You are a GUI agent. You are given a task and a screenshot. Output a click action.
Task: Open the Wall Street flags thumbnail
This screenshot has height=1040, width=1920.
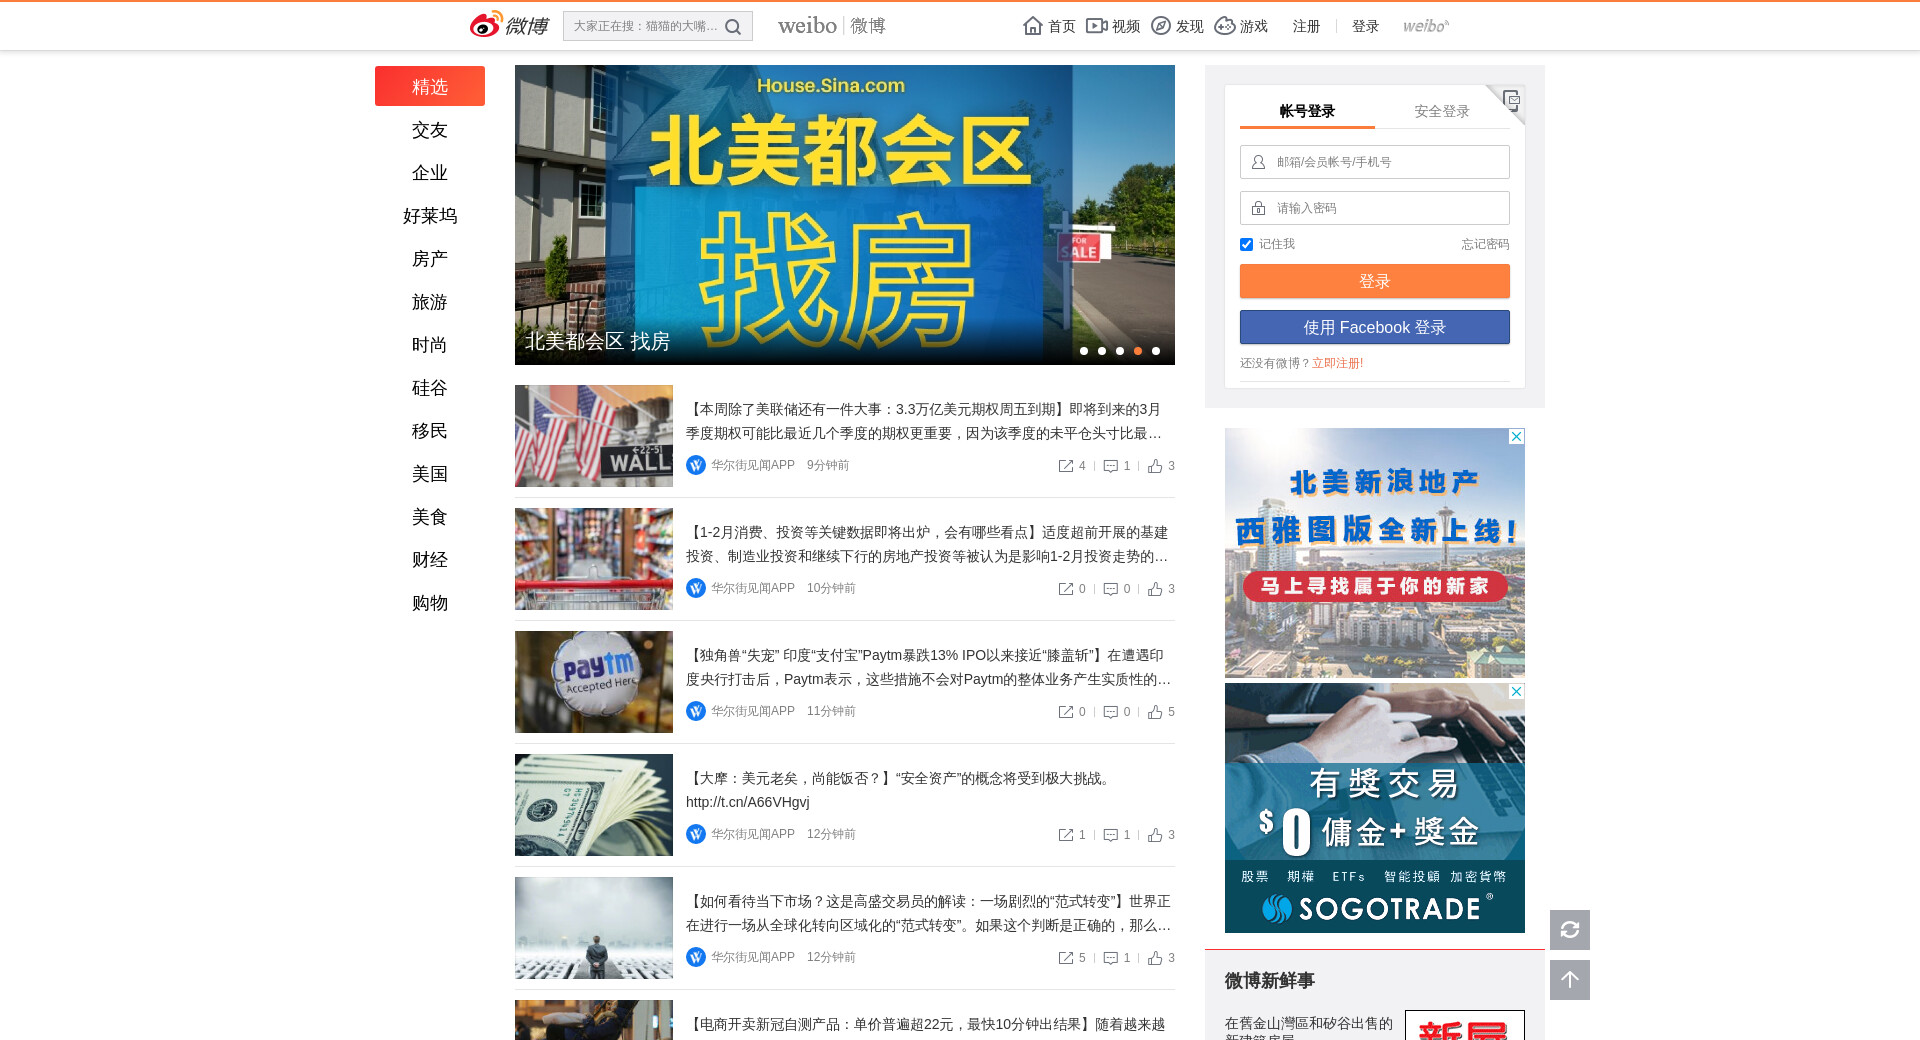click(x=594, y=436)
